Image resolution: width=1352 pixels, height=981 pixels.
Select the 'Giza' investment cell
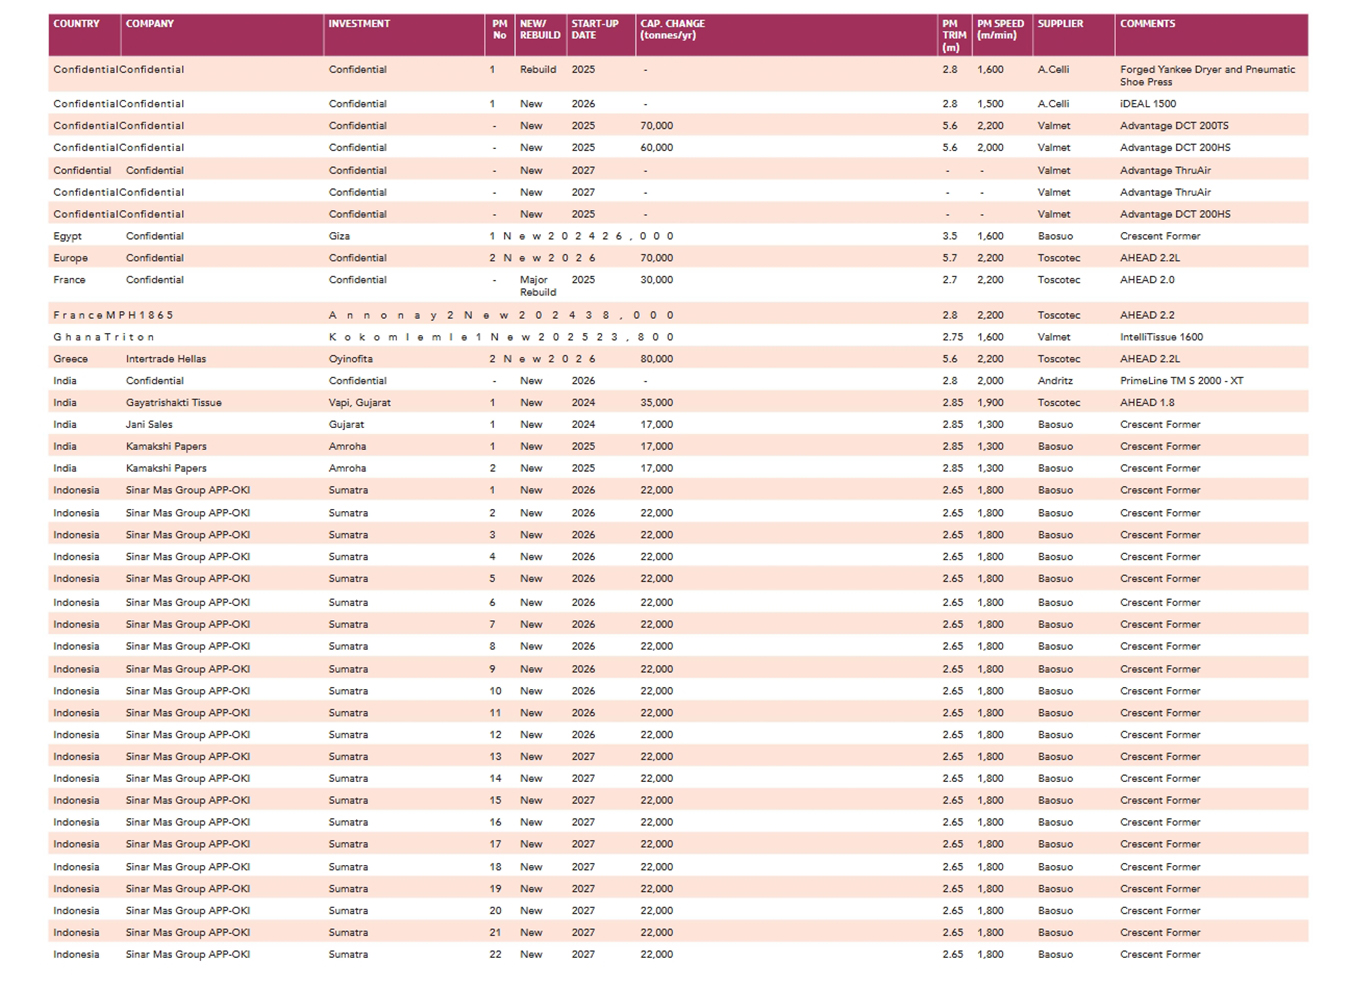339,237
